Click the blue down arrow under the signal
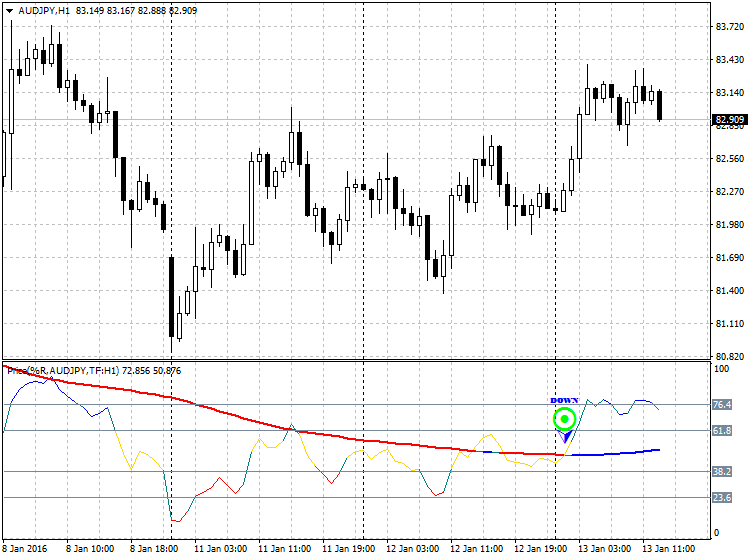 [x=566, y=437]
